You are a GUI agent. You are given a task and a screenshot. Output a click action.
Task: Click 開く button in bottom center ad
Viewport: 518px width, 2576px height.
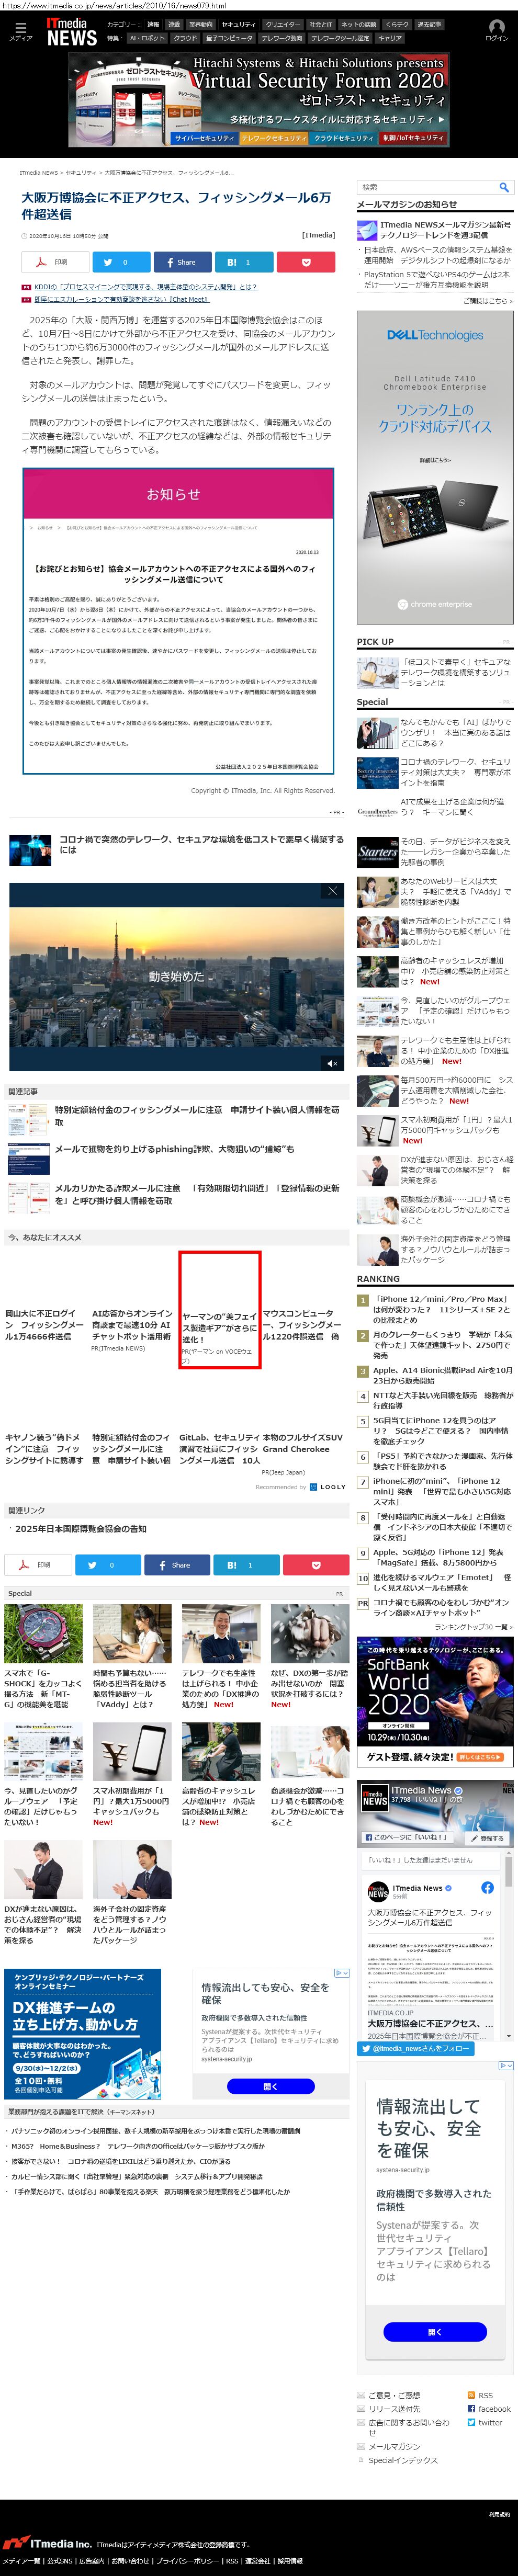[270, 2086]
